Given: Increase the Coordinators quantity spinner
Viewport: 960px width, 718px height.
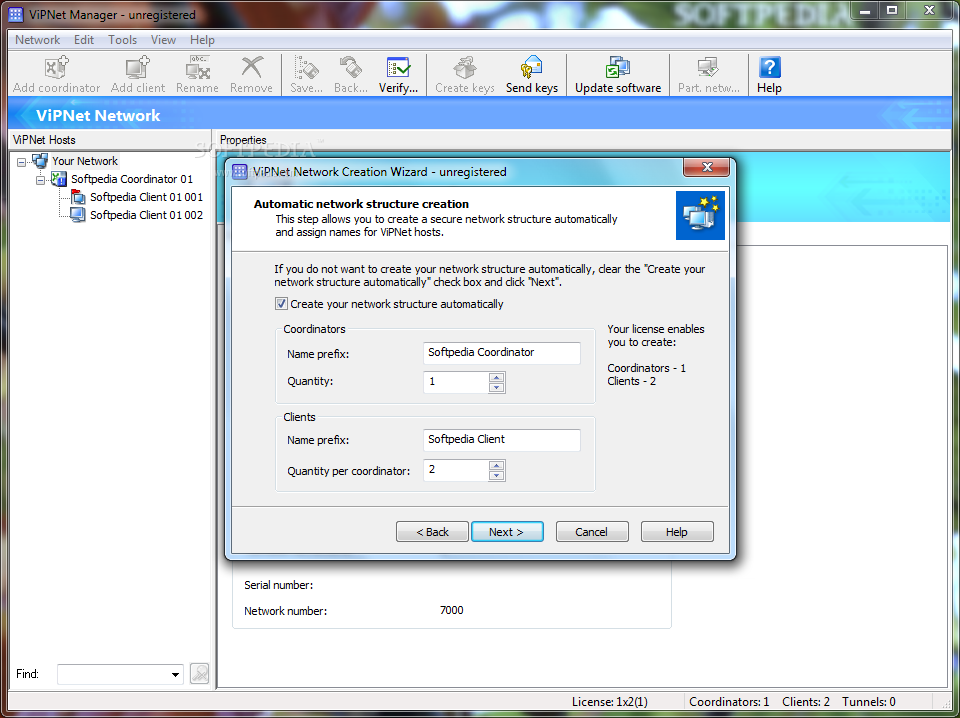Looking at the screenshot, I should pos(497,378).
